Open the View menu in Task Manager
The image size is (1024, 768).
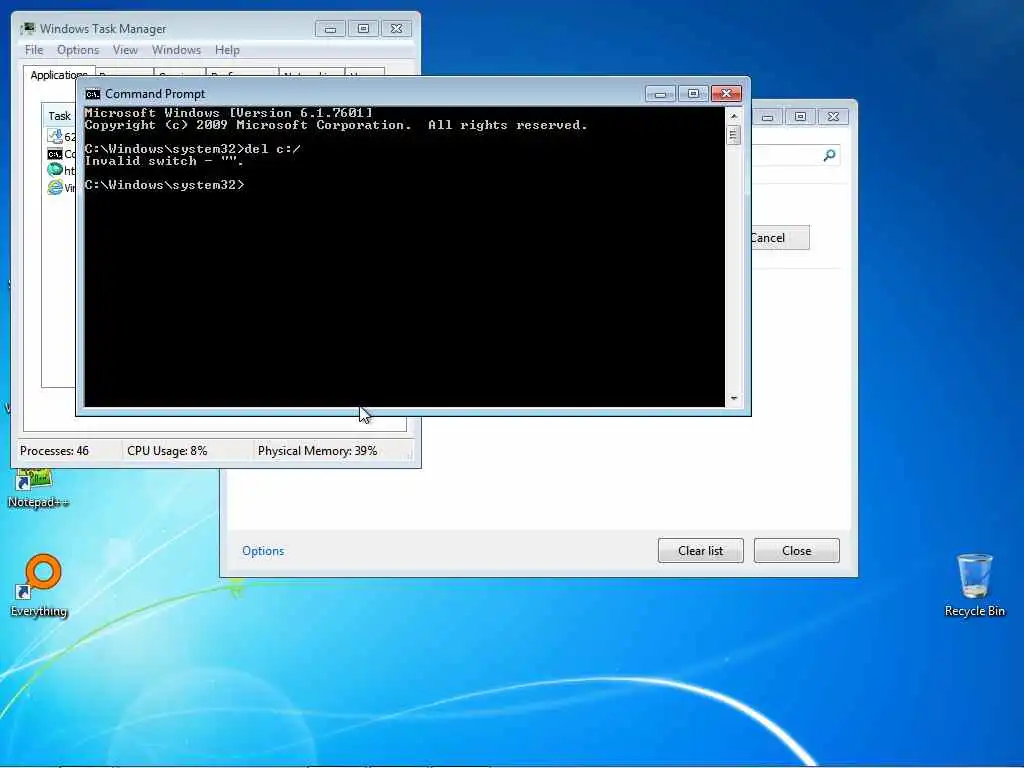pyautogui.click(x=125, y=50)
